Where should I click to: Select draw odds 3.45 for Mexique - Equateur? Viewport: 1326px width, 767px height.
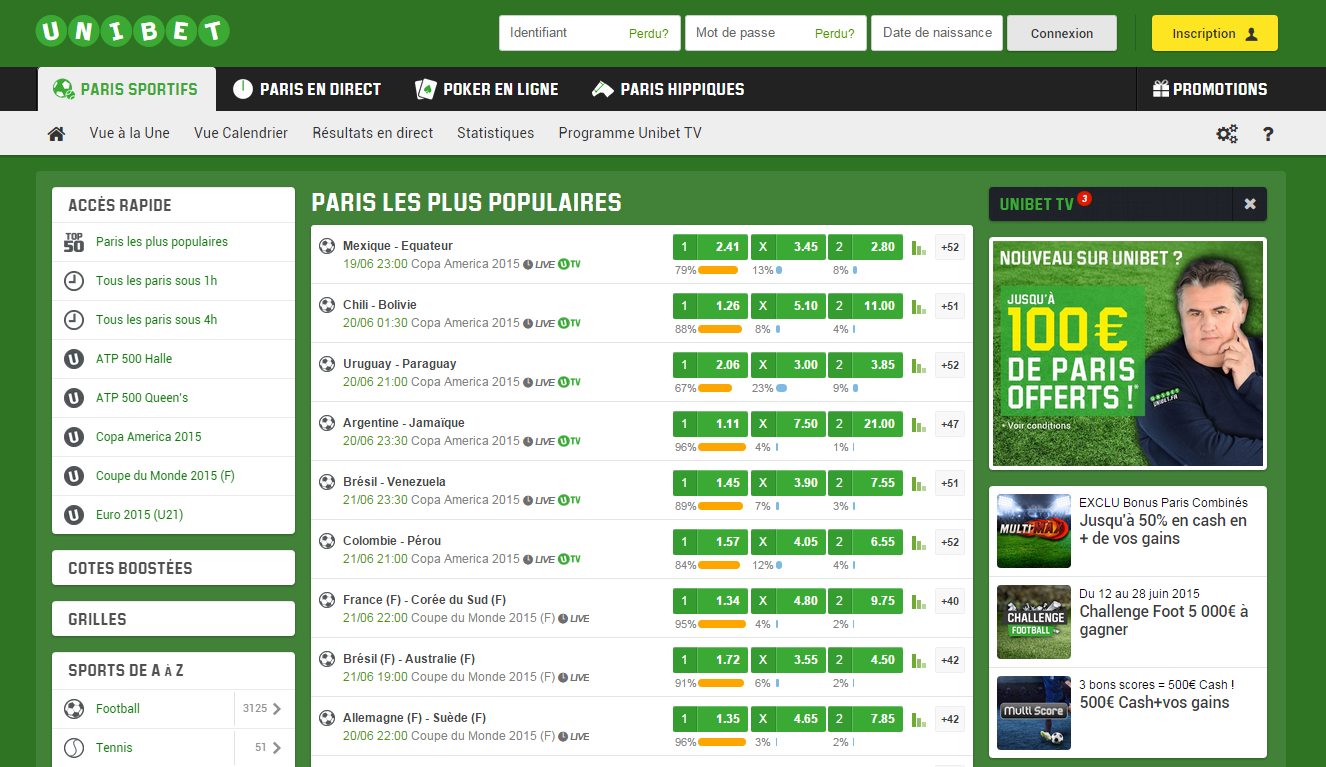click(x=788, y=247)
